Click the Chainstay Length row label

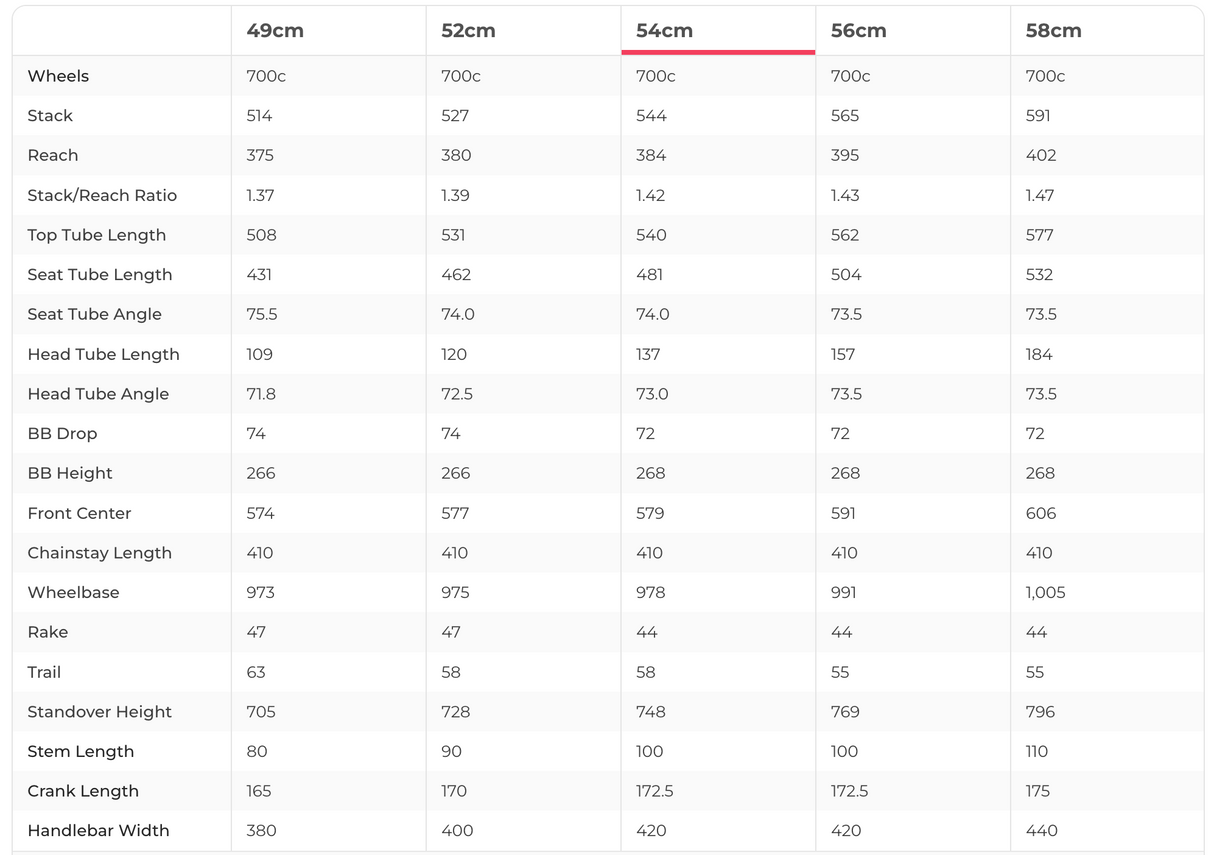click(100, 553)
